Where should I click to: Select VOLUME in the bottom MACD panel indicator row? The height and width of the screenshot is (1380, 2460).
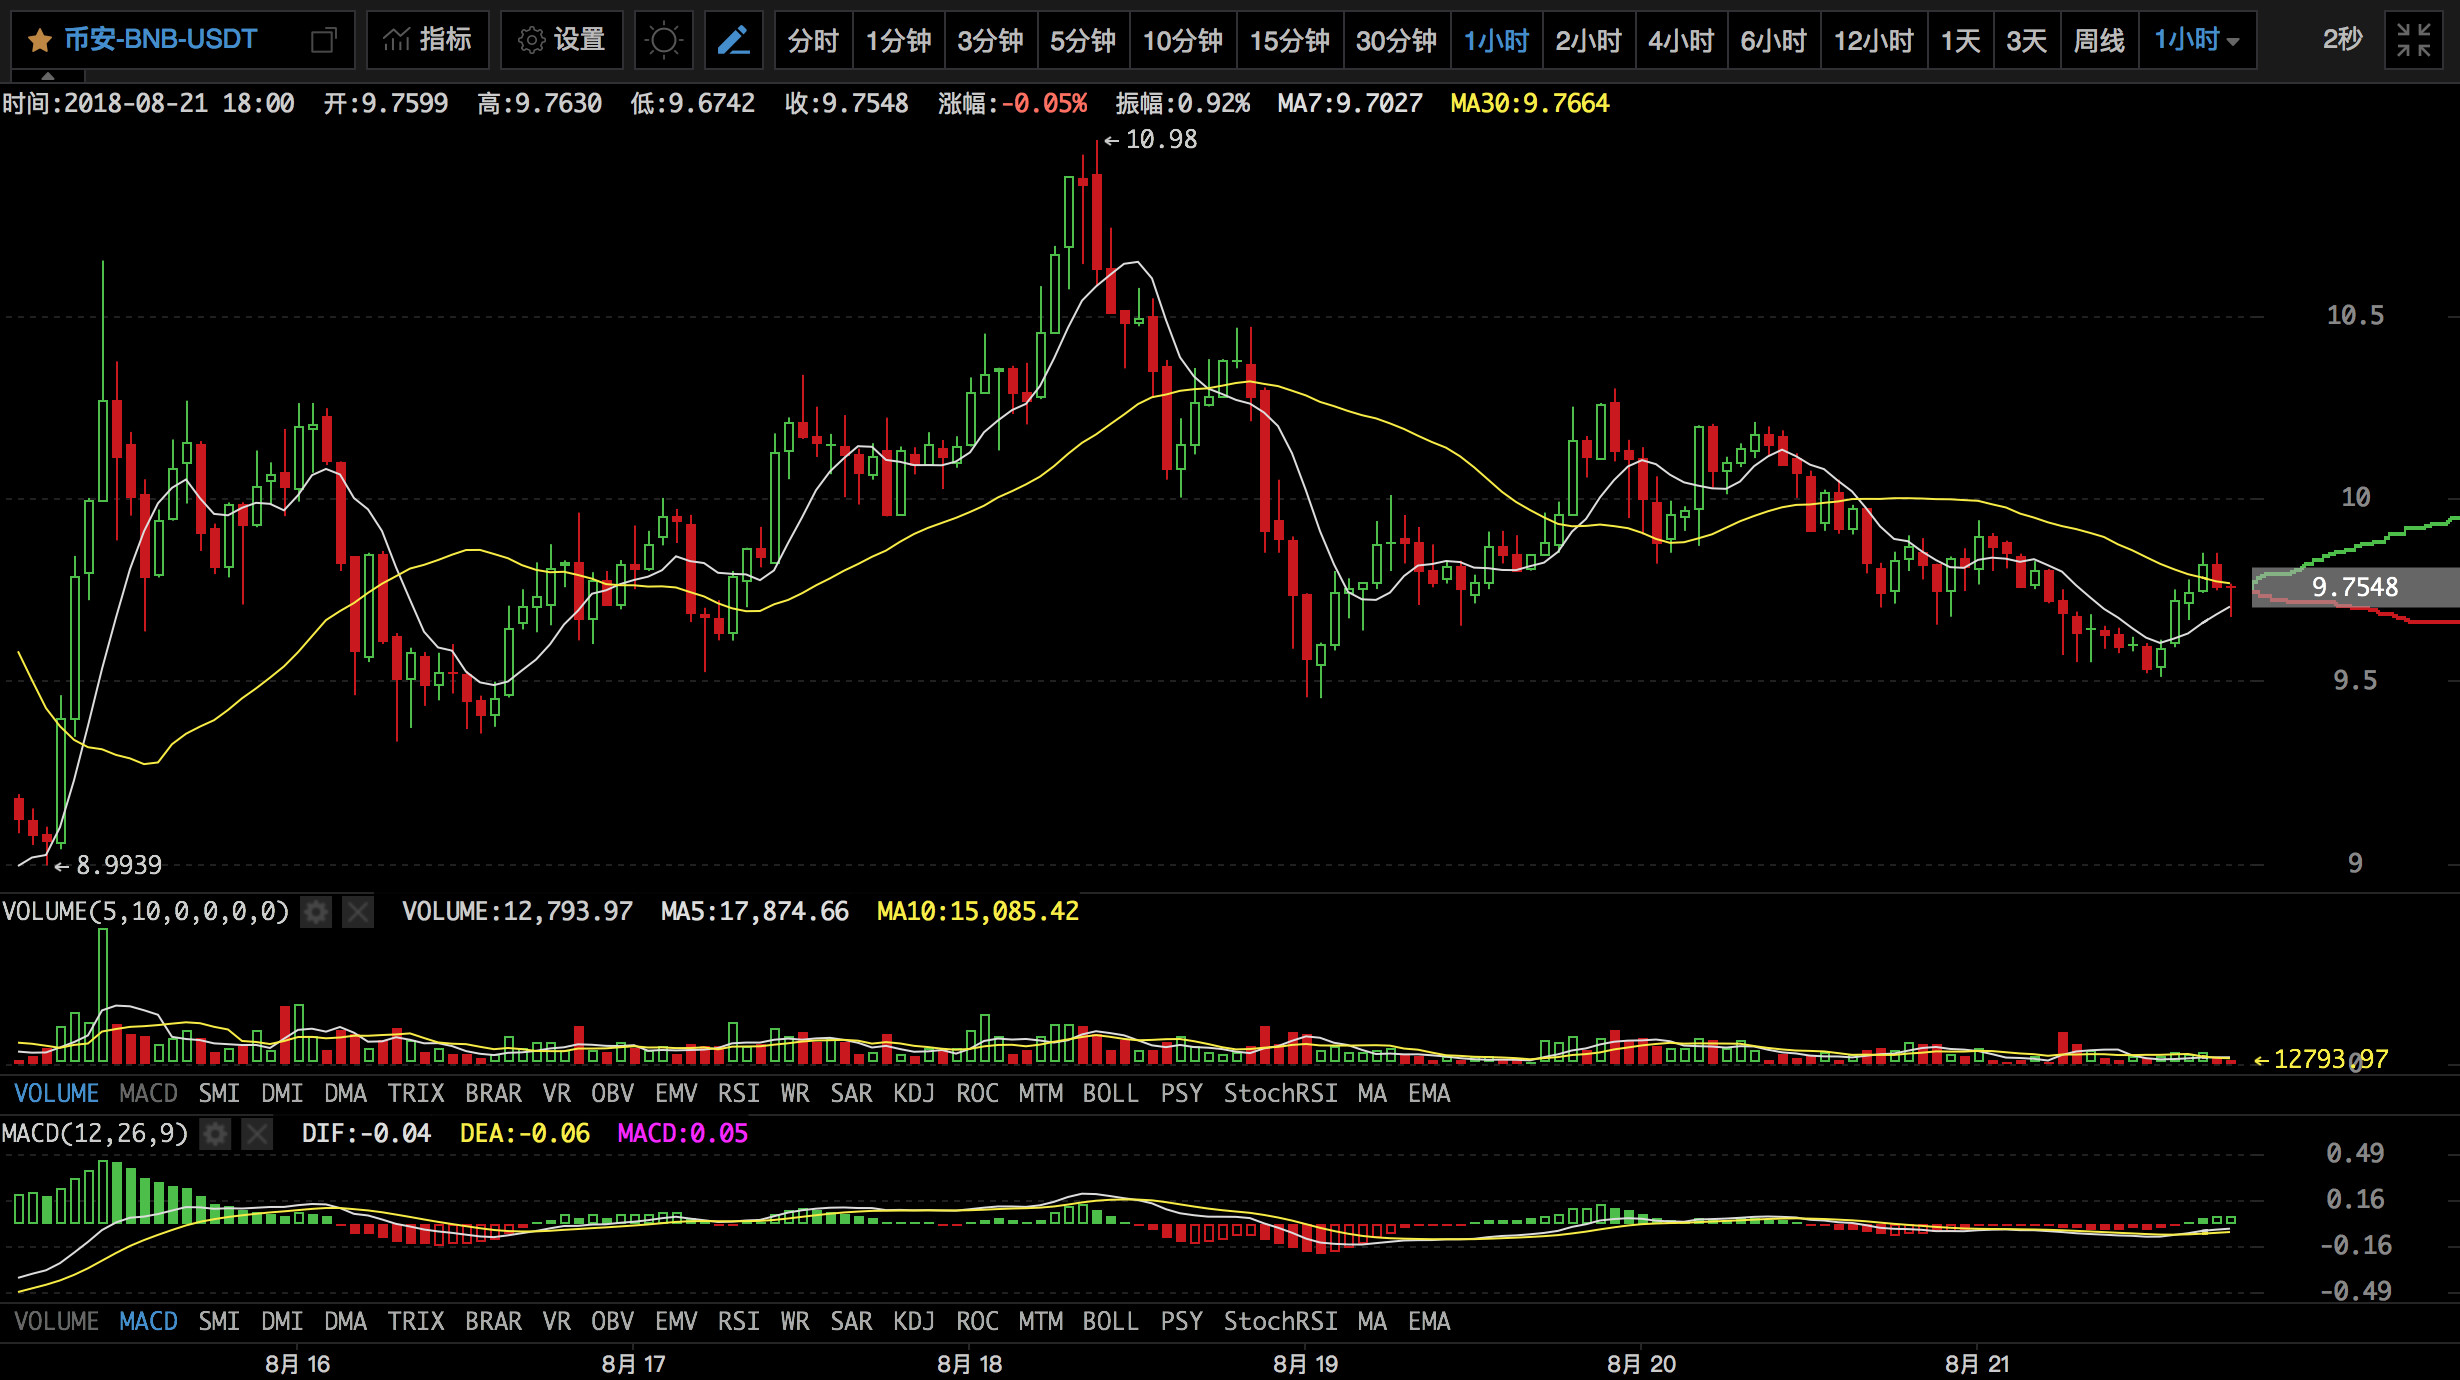[56, 1321]
